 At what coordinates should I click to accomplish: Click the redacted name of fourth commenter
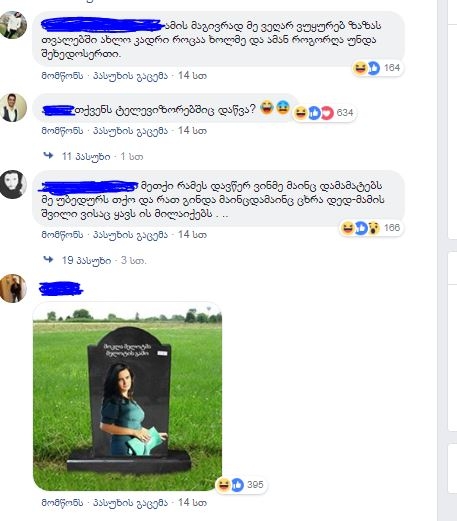pos(61,289)
